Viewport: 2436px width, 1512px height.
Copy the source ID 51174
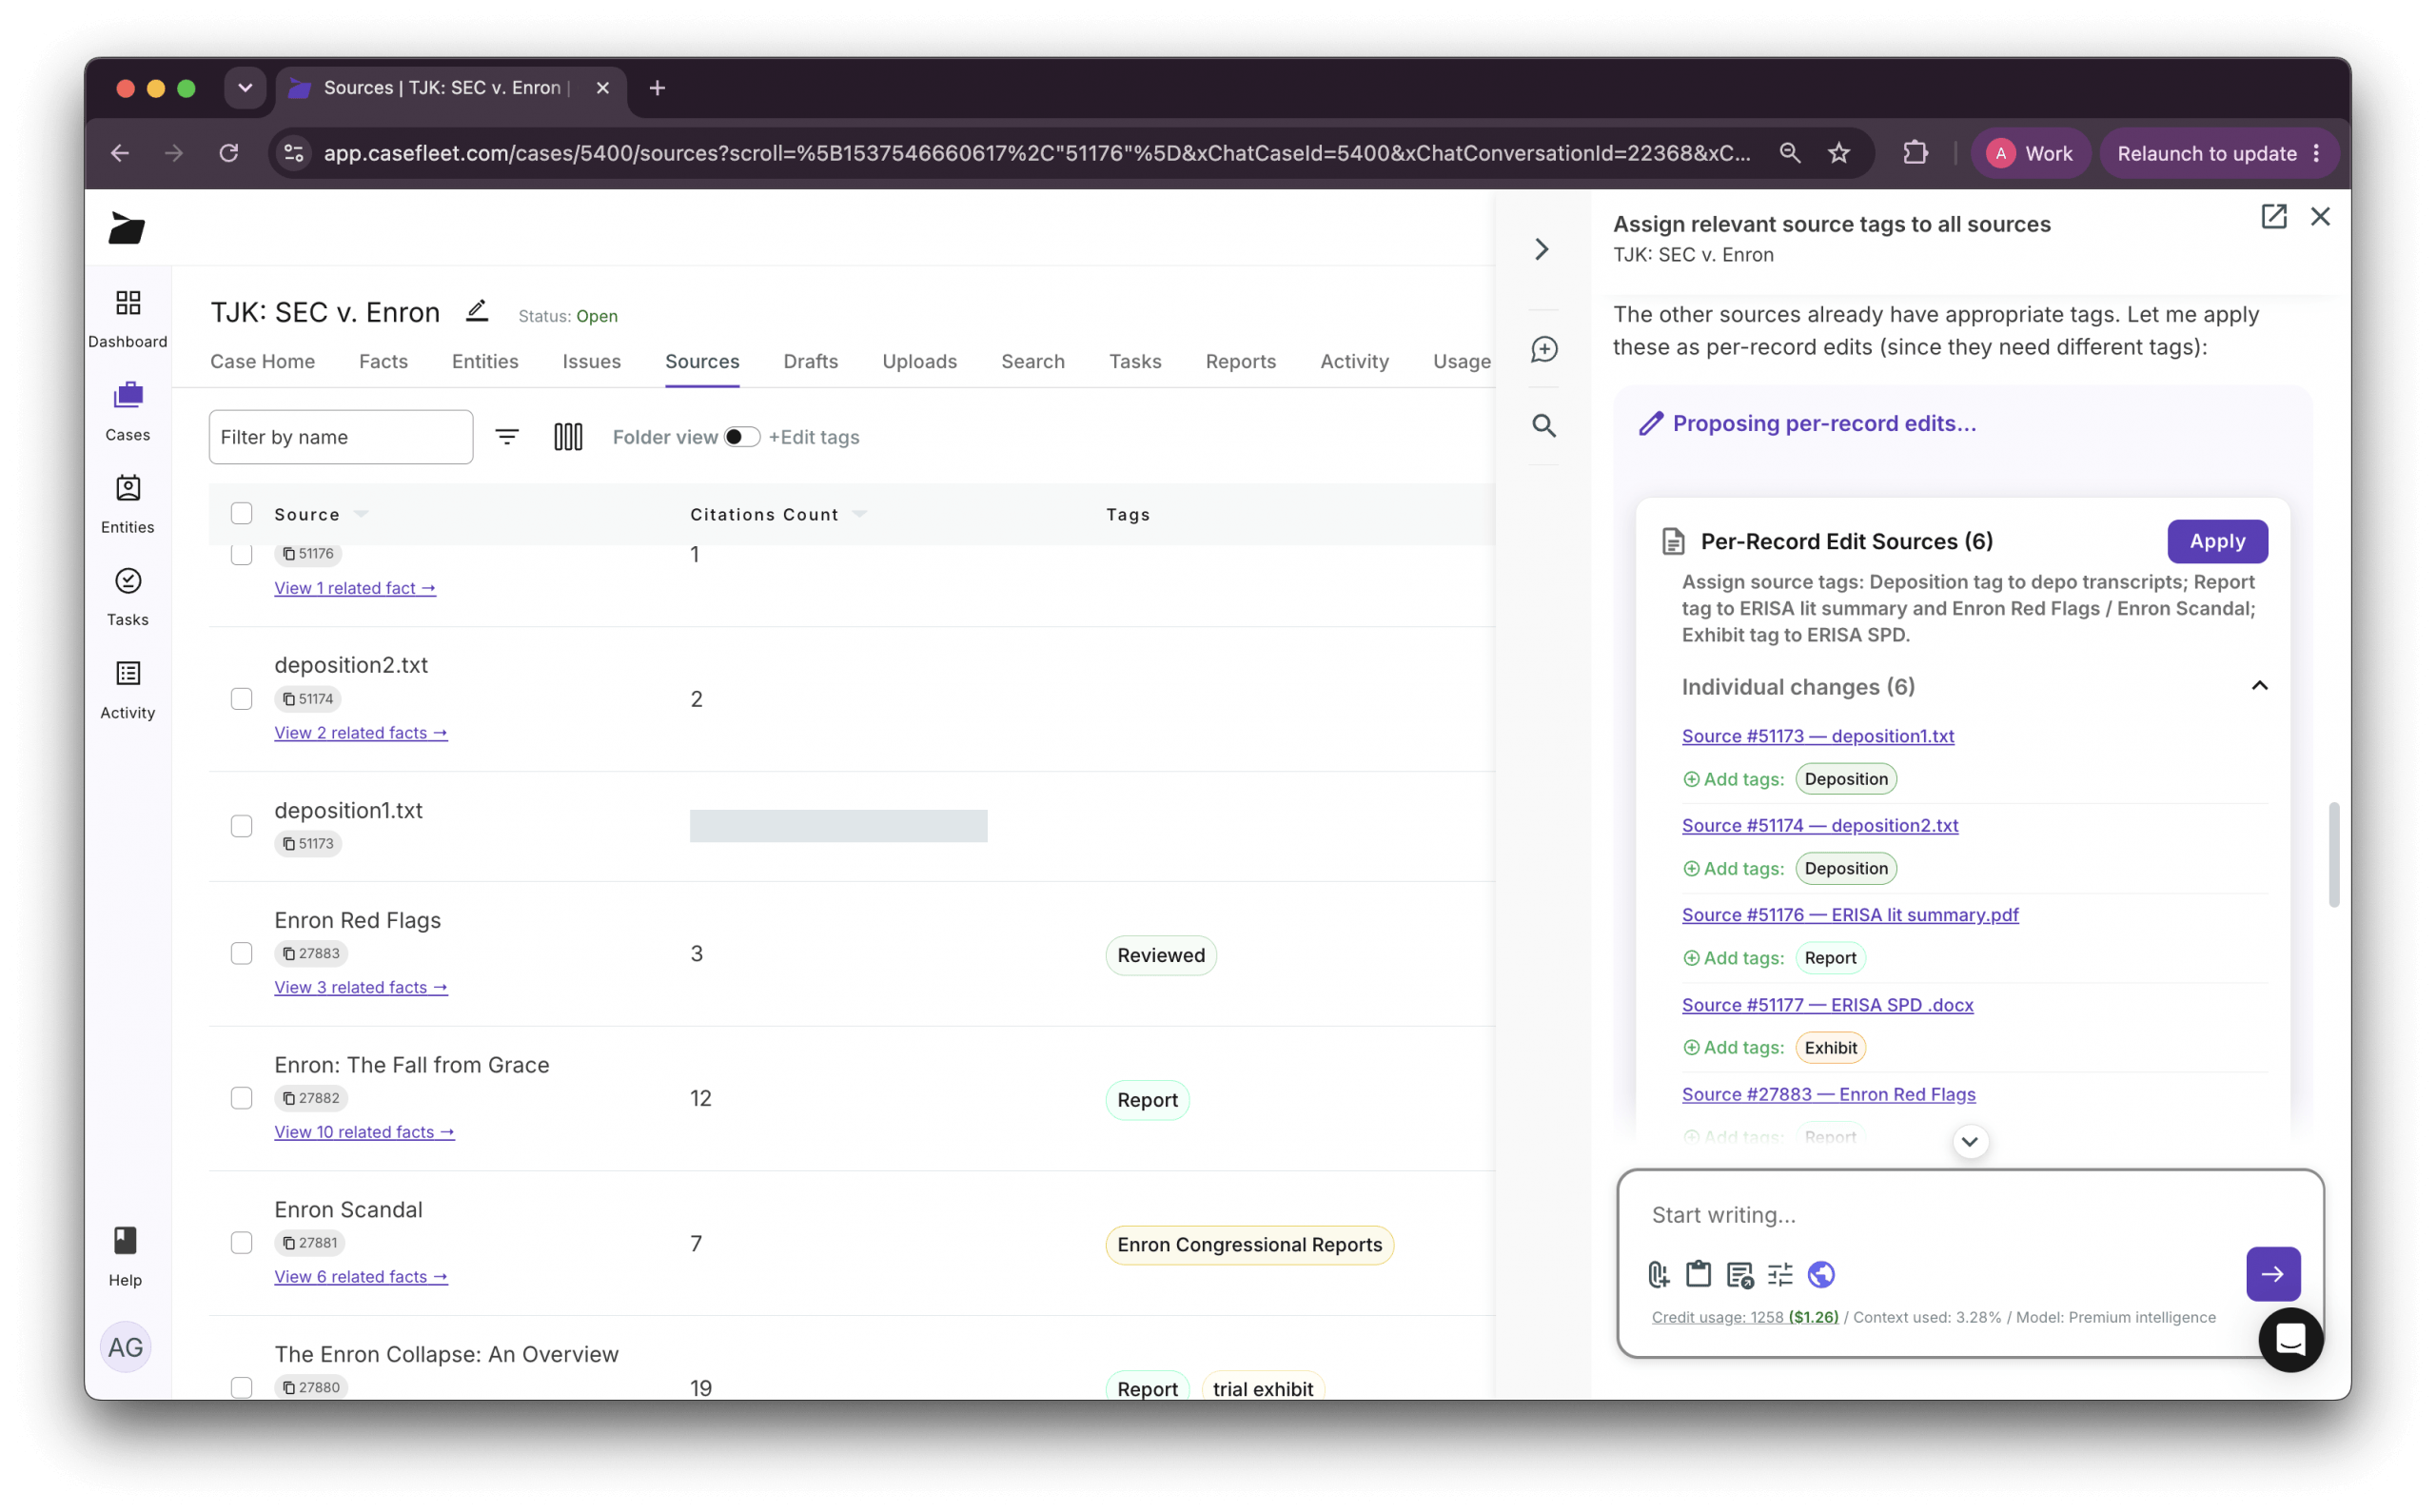point(308,699)
